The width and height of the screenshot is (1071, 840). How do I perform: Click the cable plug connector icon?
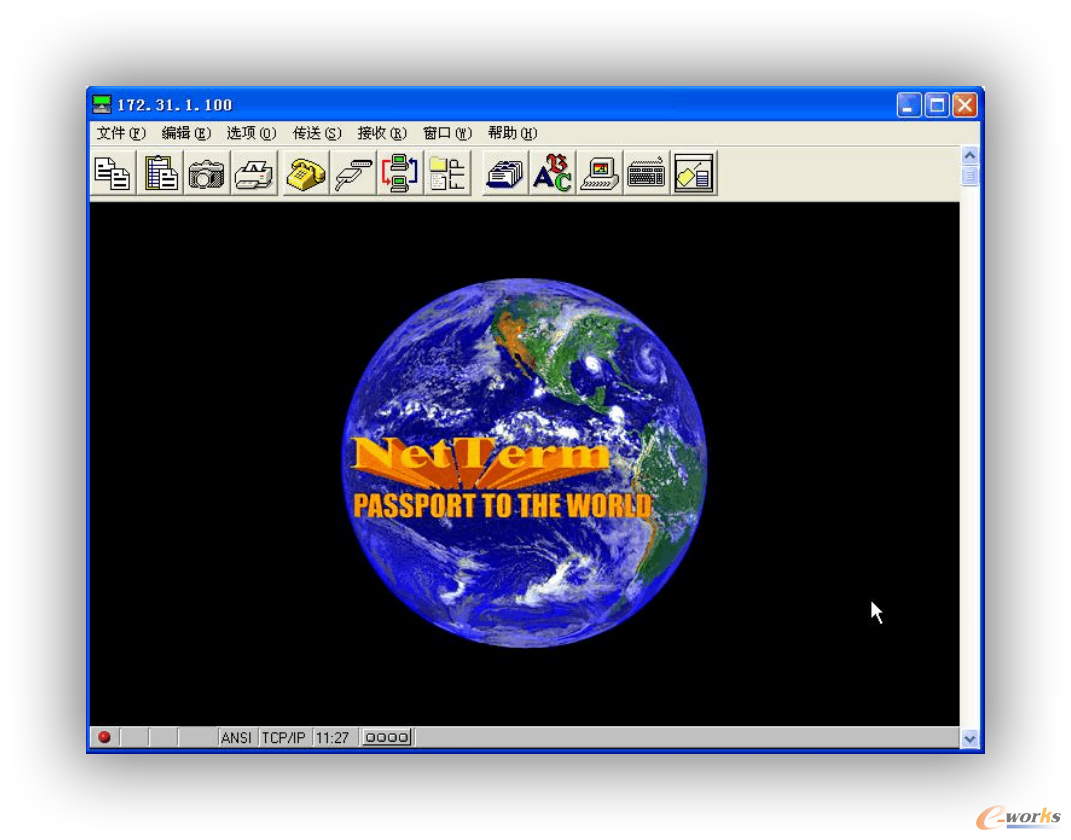point(352,173)
